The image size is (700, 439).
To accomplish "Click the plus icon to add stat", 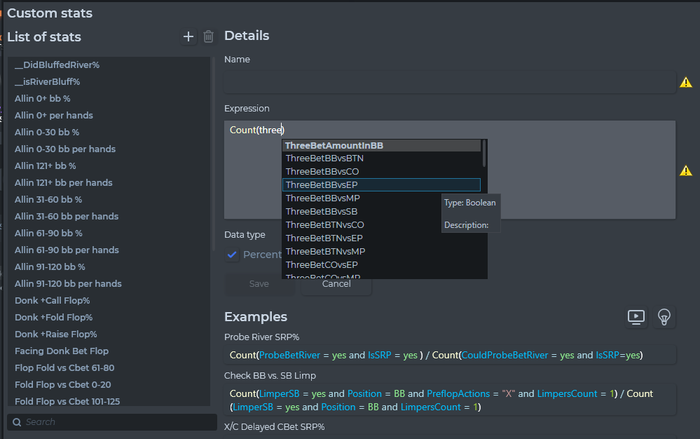I will tap(188, 37).
